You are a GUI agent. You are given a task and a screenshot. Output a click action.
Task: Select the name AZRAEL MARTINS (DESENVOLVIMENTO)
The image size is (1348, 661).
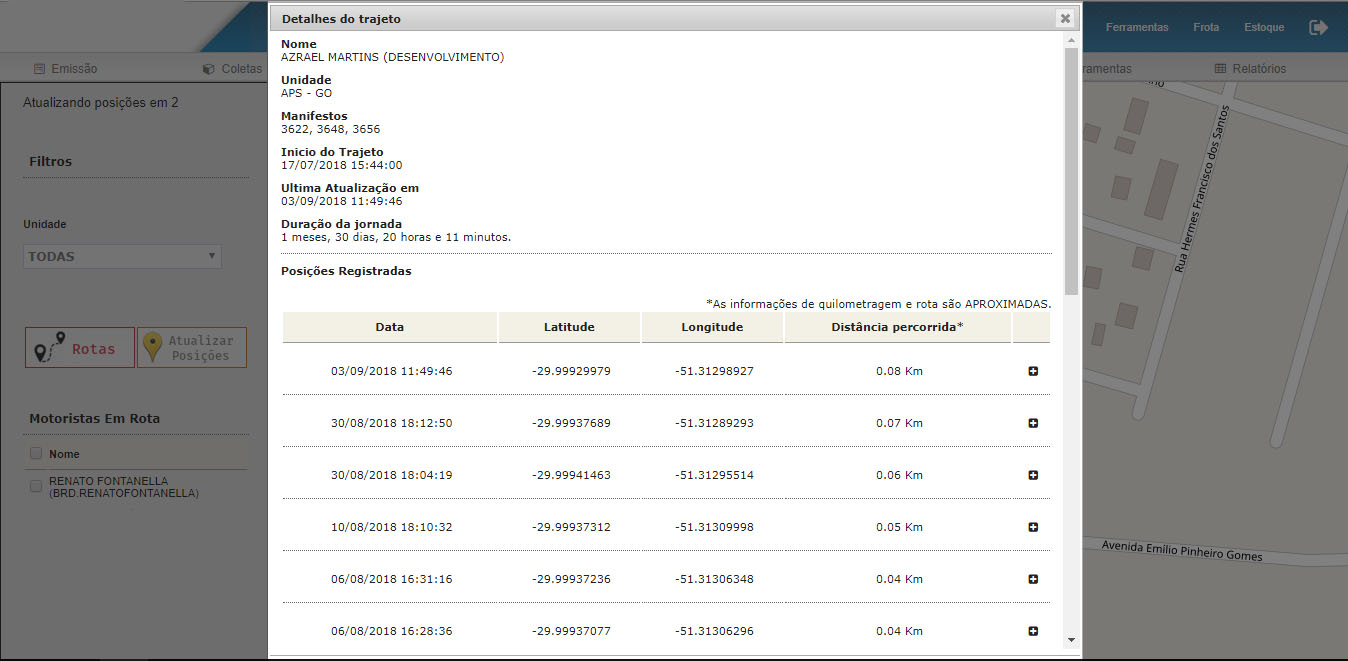click(393, 57)
